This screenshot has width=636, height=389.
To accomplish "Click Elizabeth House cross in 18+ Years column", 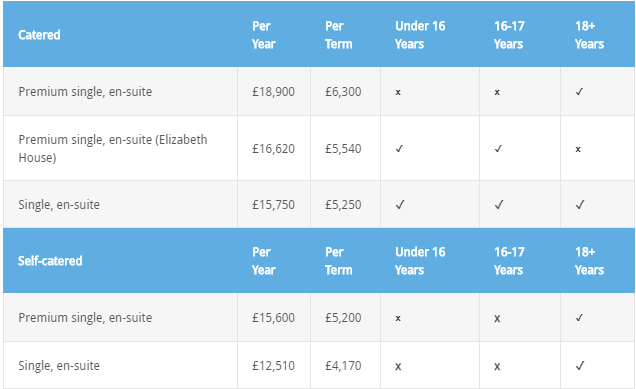I will tap(578, 149).
